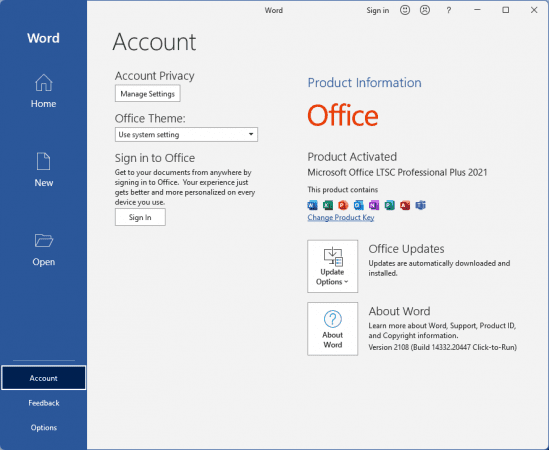549x450 pixels.
Task: Click the Manage Settings button
Action: click(x=147, y=94)
